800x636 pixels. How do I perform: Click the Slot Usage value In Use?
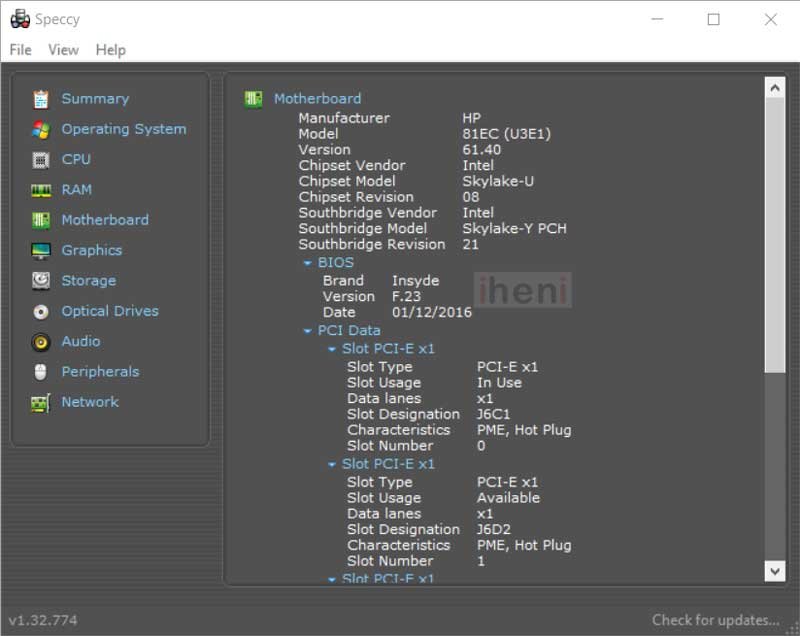tap(499, 383)
